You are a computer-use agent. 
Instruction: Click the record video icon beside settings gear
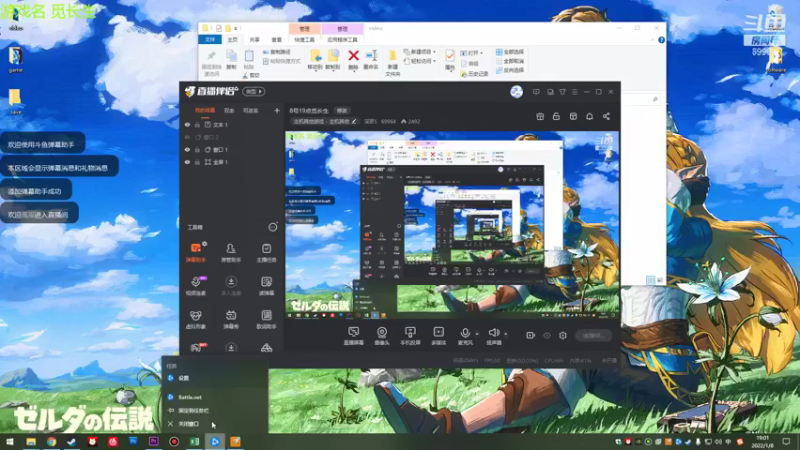point(531,335)
